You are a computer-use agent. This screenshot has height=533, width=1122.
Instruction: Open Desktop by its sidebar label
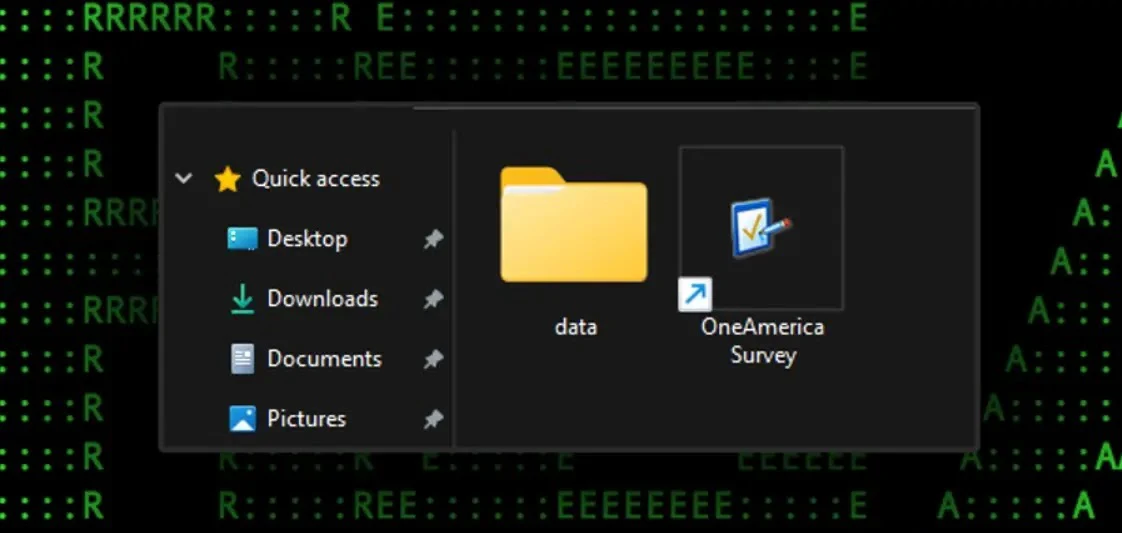coord(307,239)
